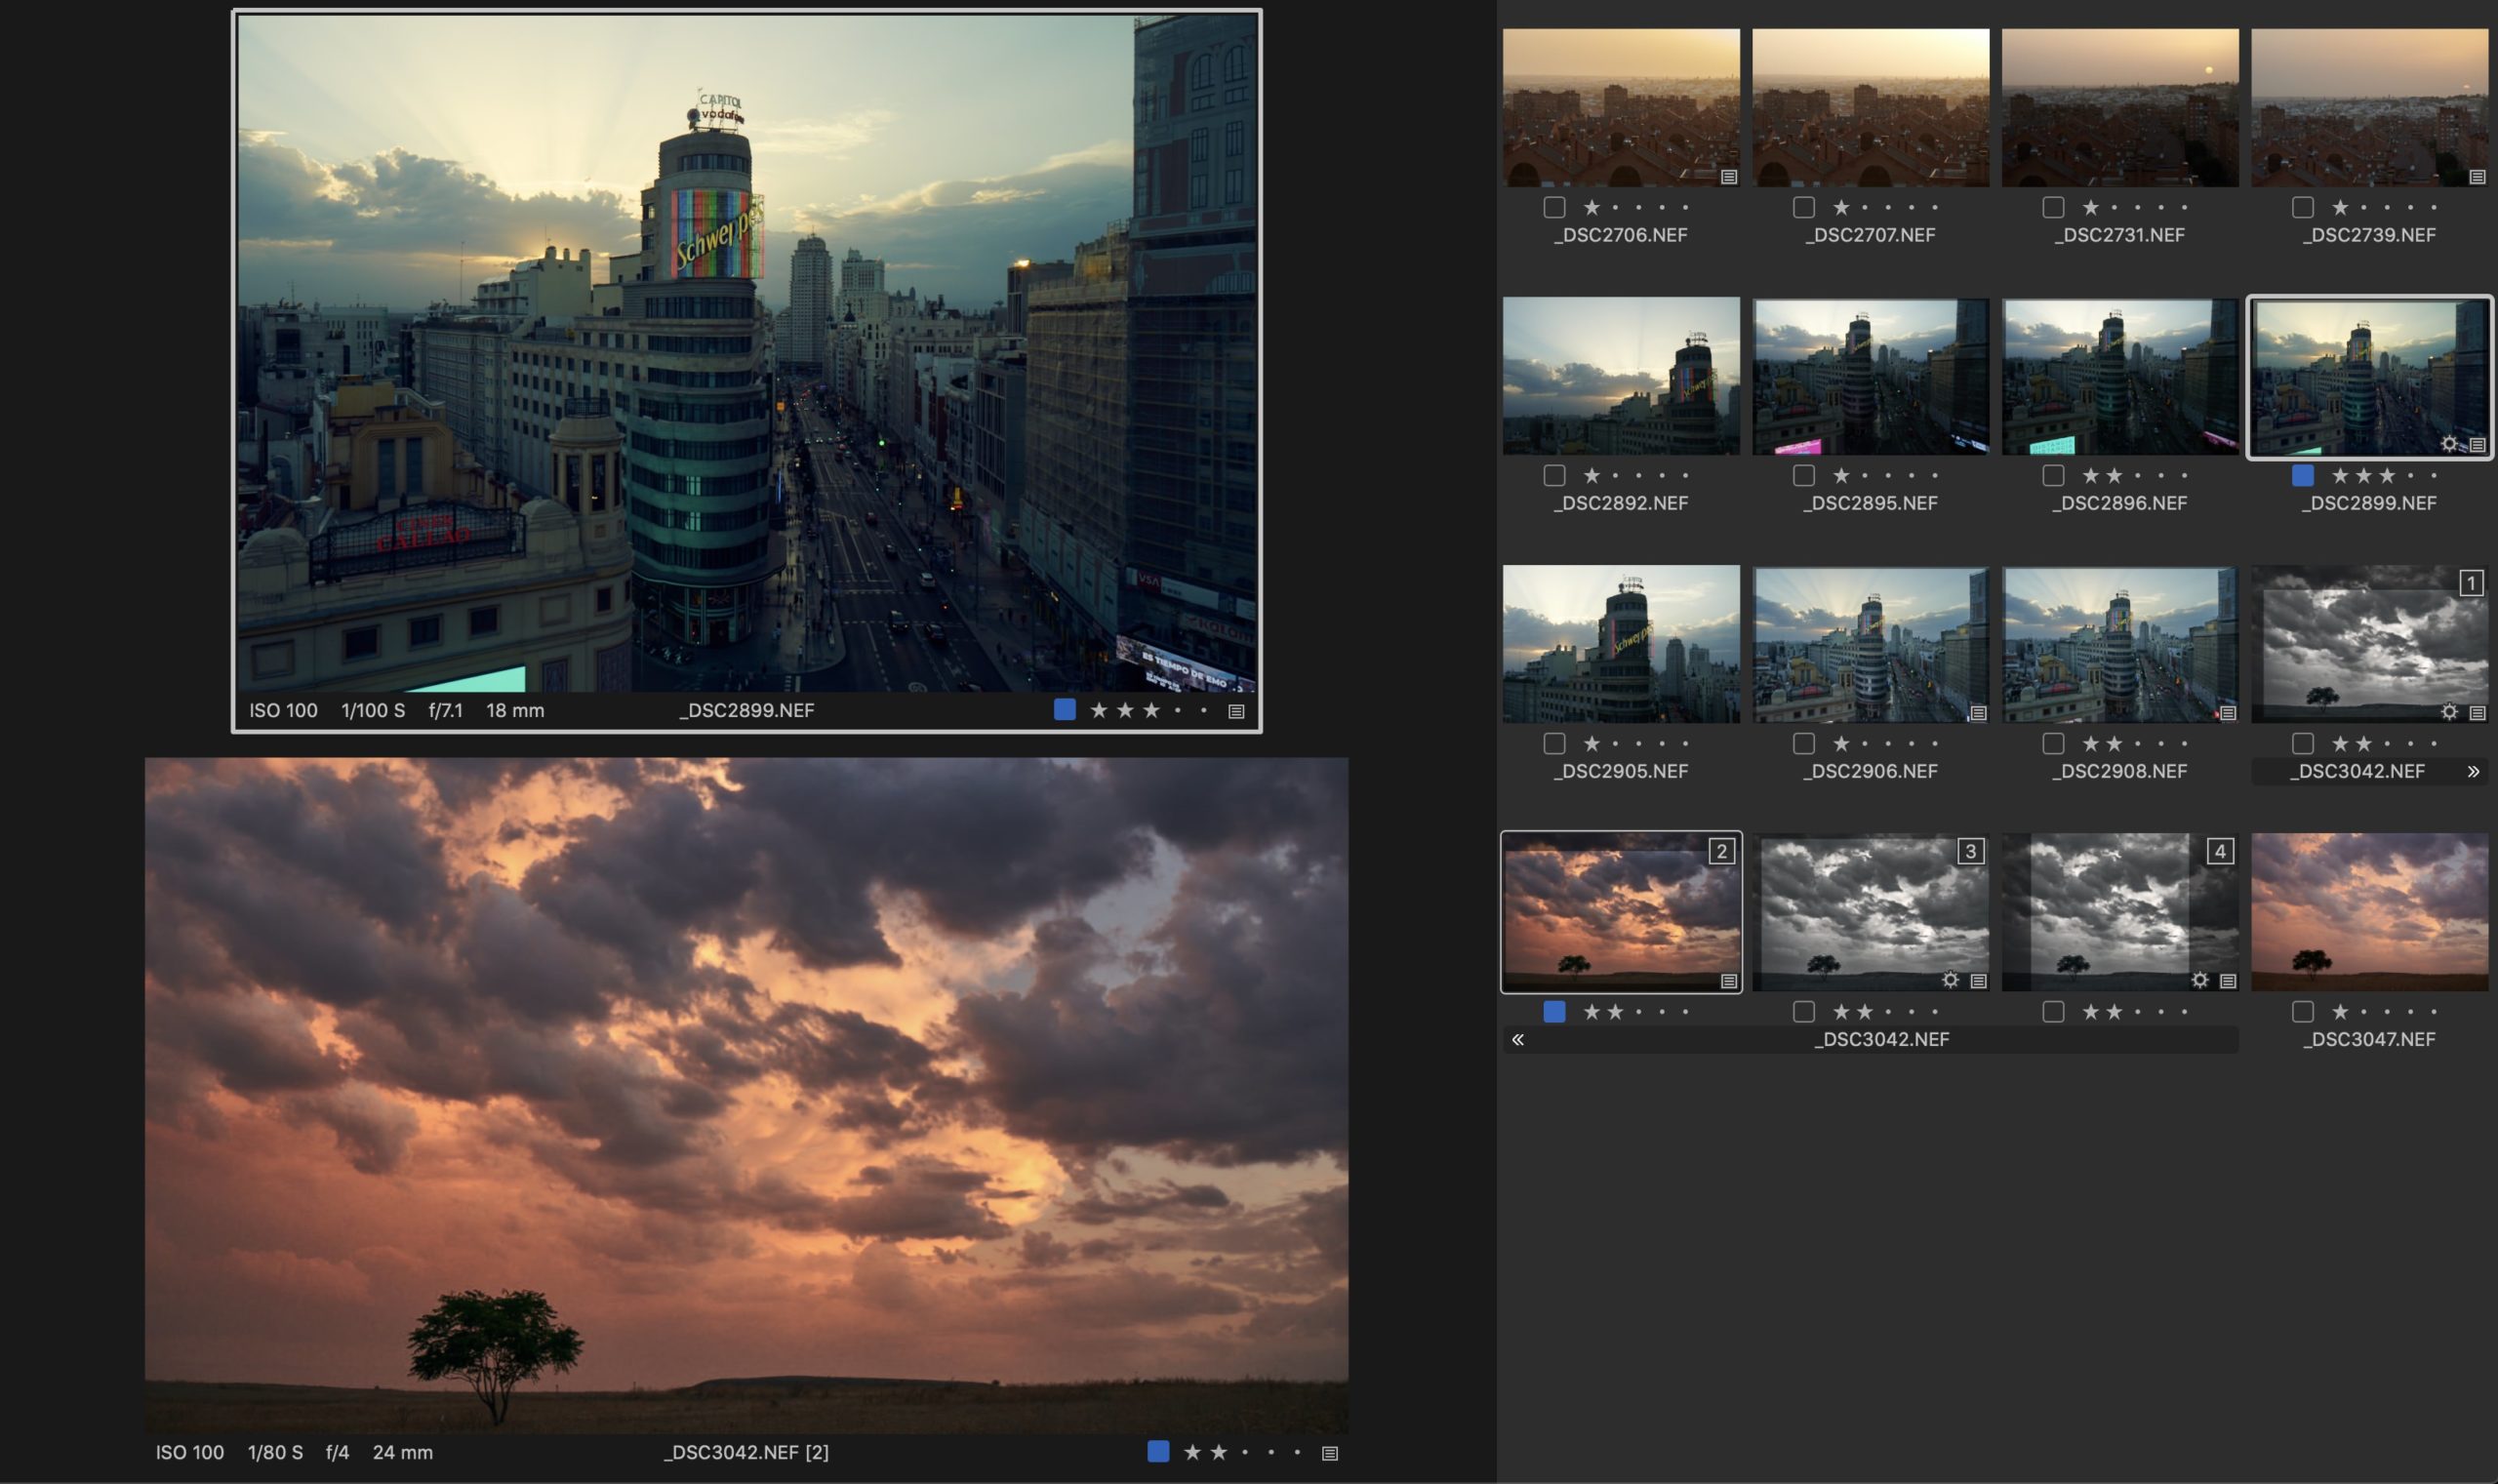Click the '1/80 S' shutter speed value

tap(275, 1453)
